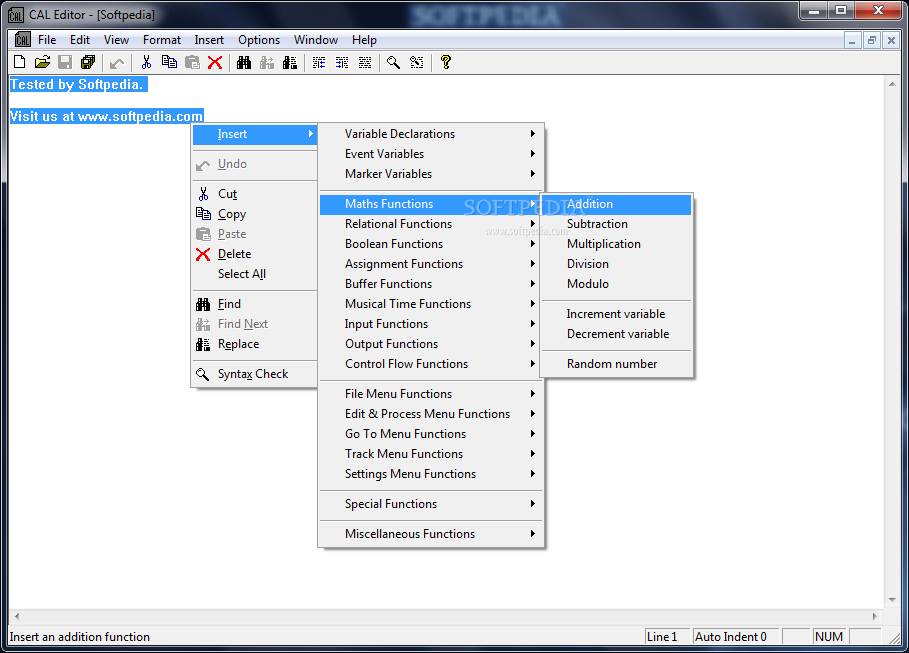909x653 pixels.
Task: Click the greyed Find Next toolbar icon
Action: 267,62
